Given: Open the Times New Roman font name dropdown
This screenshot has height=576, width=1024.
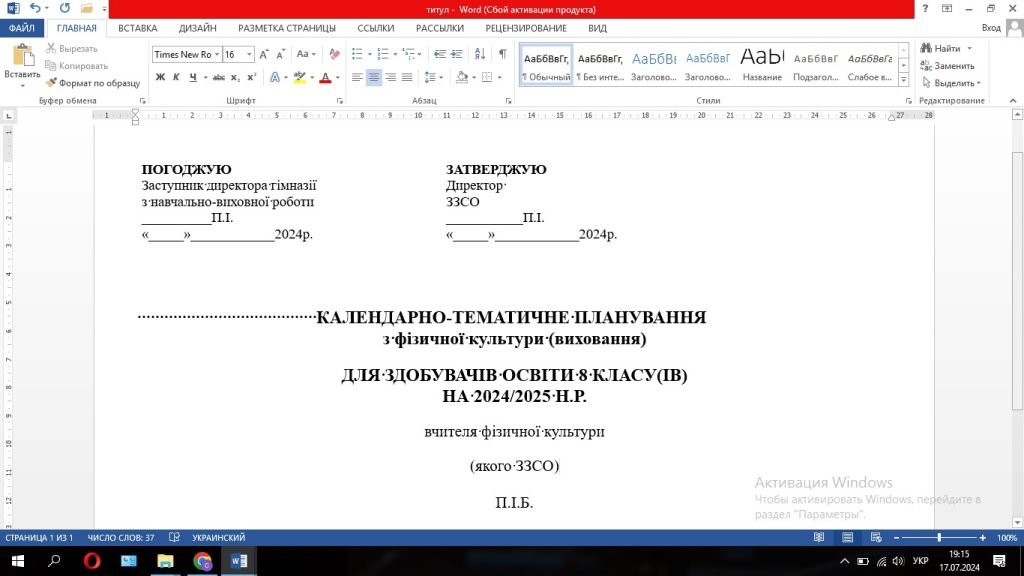Looking at the screenshot, I should (x=217, y=54).
